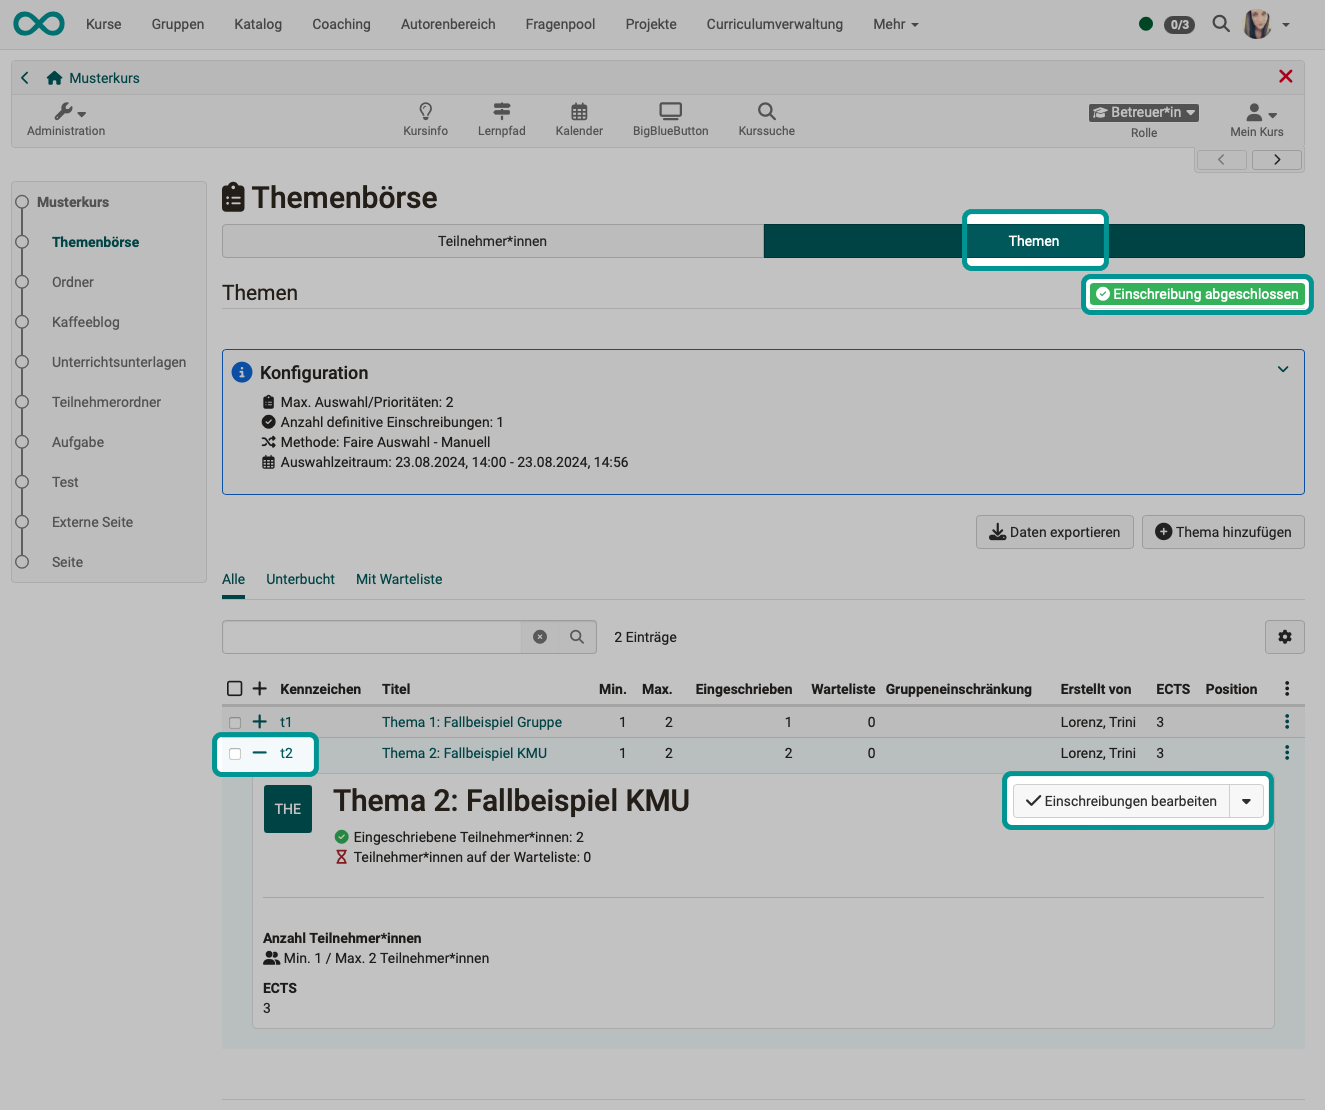
Task: Open the Kursinfo page
Action: (x=425, y=119)
